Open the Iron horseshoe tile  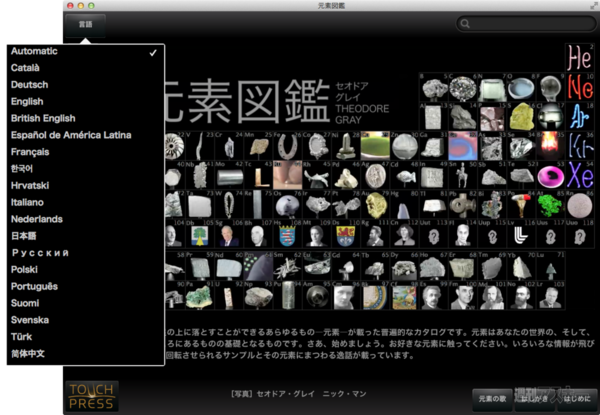tap(288, 146)
